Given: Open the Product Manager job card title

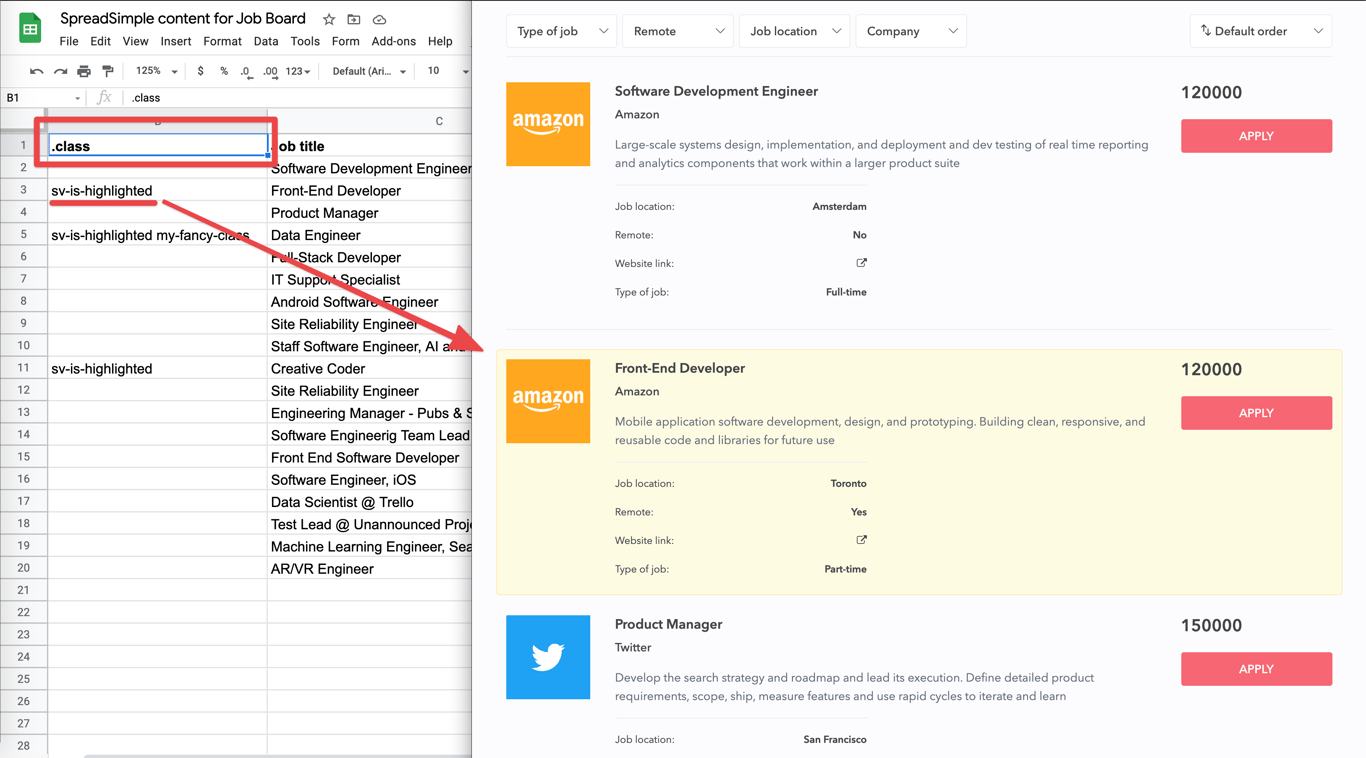Looking at the screenshot, I should pos(668,624).
